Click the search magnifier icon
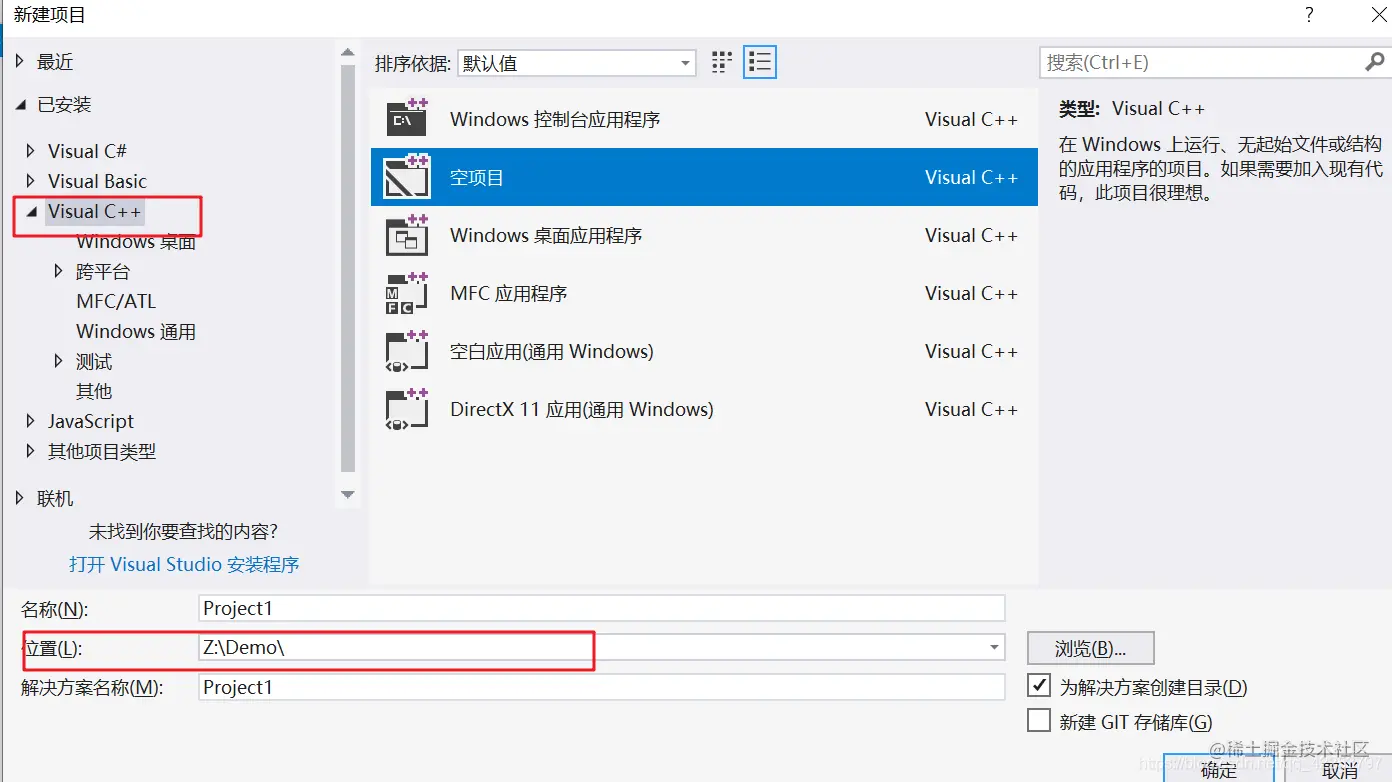This screenshot has width=1392, height=782. pyautogui.click(x=1375, y=62)
